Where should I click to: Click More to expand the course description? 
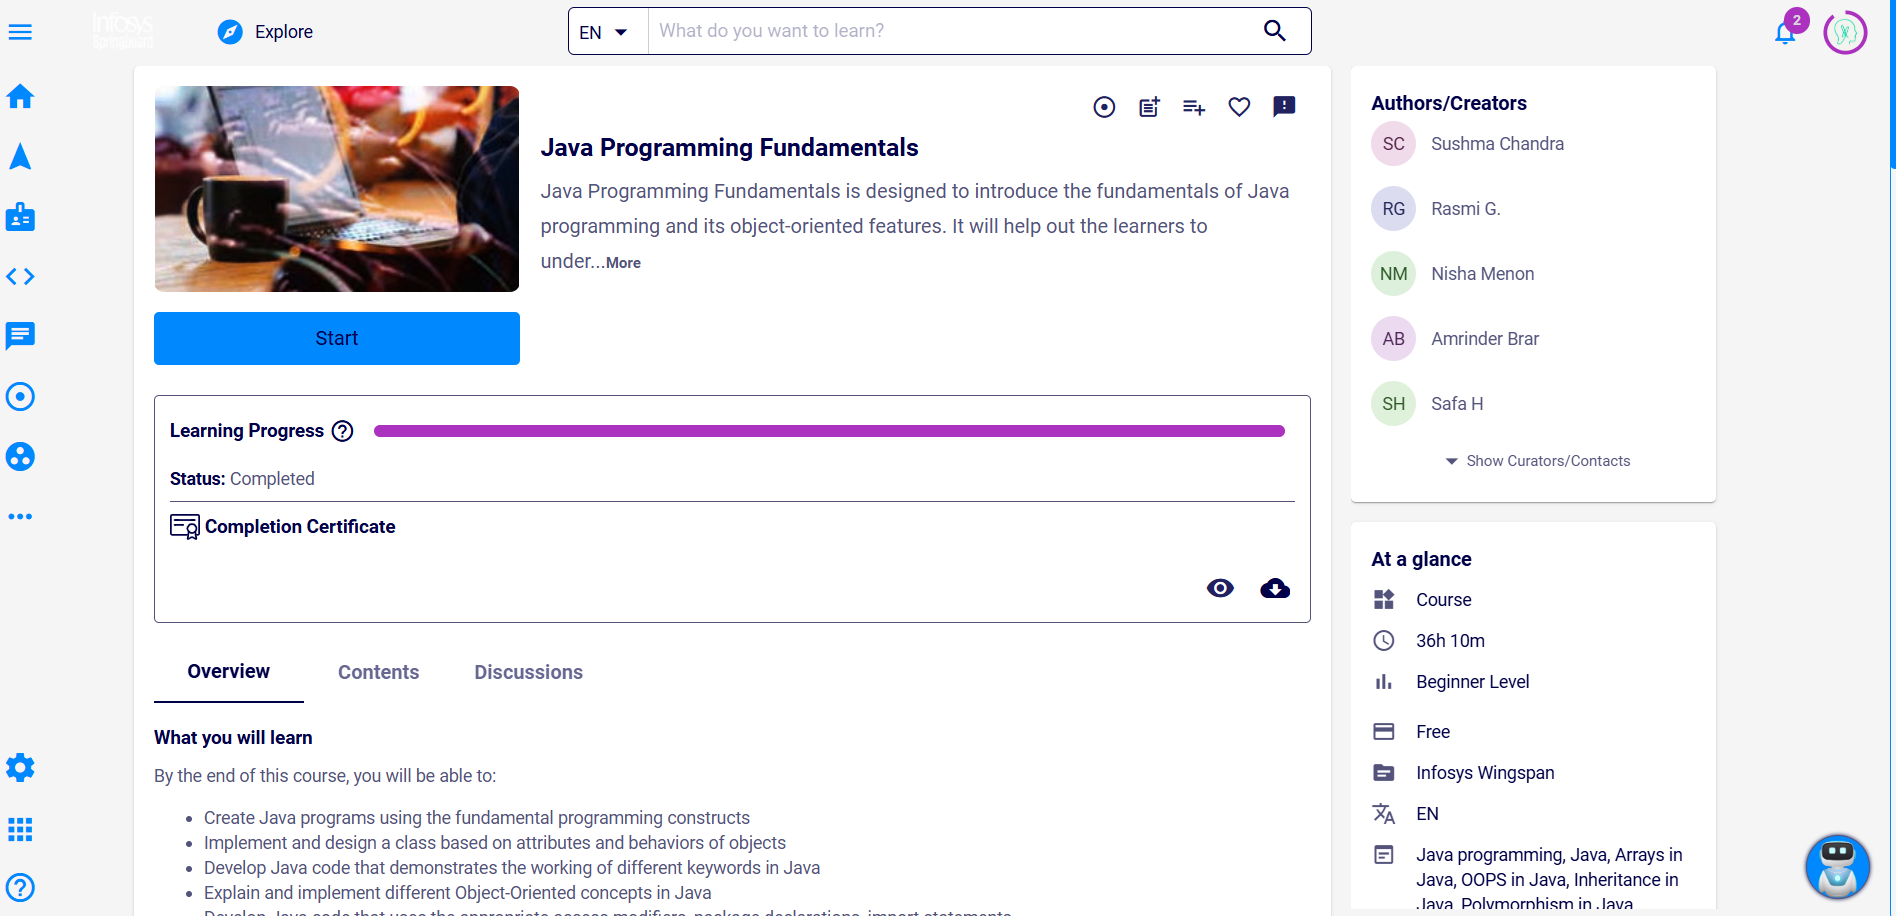point(622,262)
